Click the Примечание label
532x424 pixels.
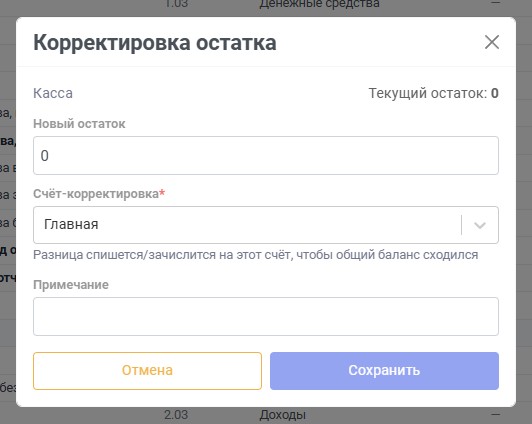pyautogui.click(x=71, y=285)
